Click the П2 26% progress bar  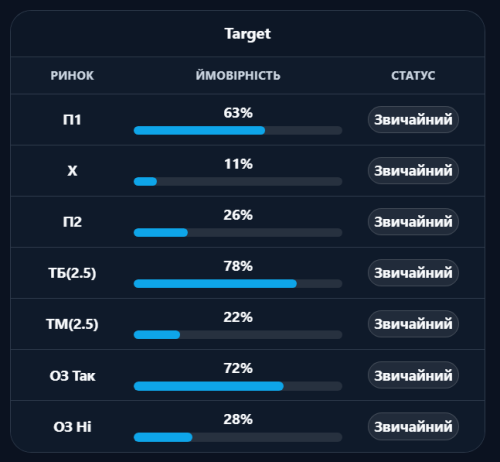[x=238, y=232]
